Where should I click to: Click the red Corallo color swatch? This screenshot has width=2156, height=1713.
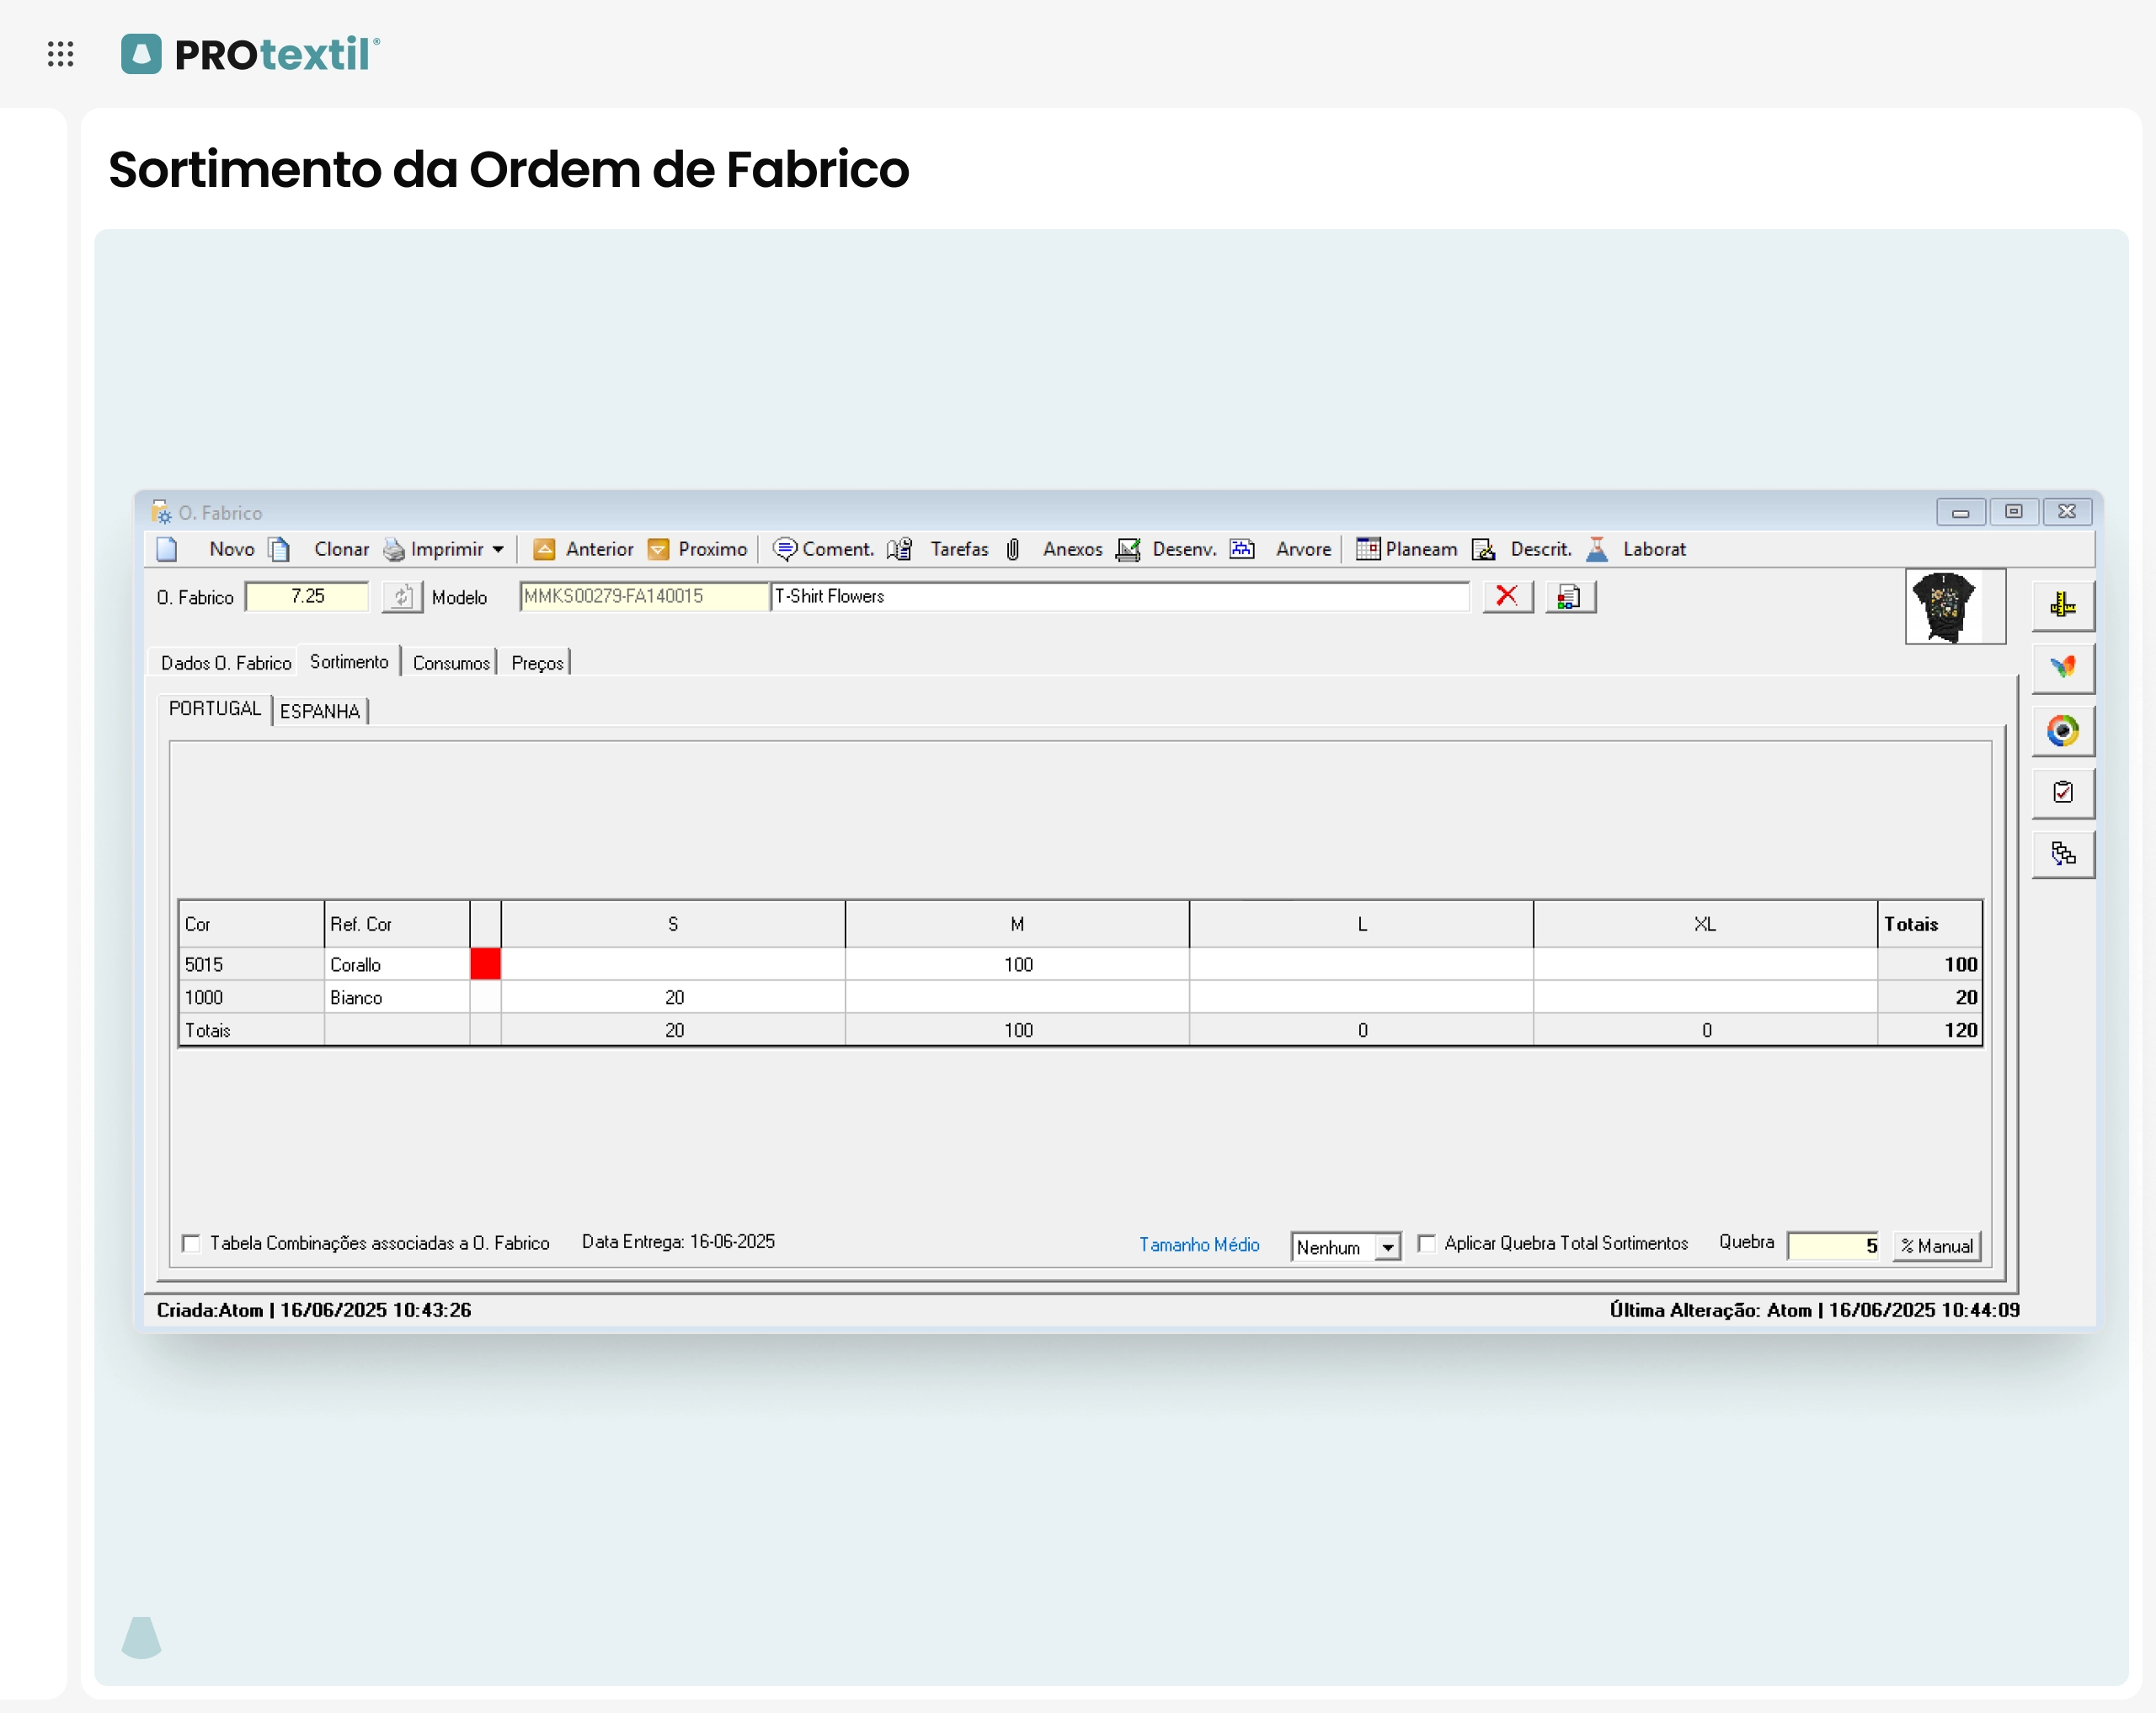click(x=485, y=964)
